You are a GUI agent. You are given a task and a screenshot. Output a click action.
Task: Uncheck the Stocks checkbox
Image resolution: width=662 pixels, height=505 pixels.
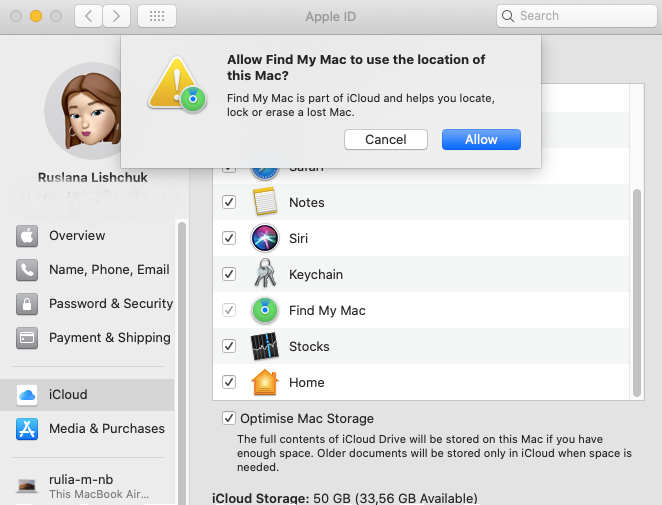click(x=229, y=346)
